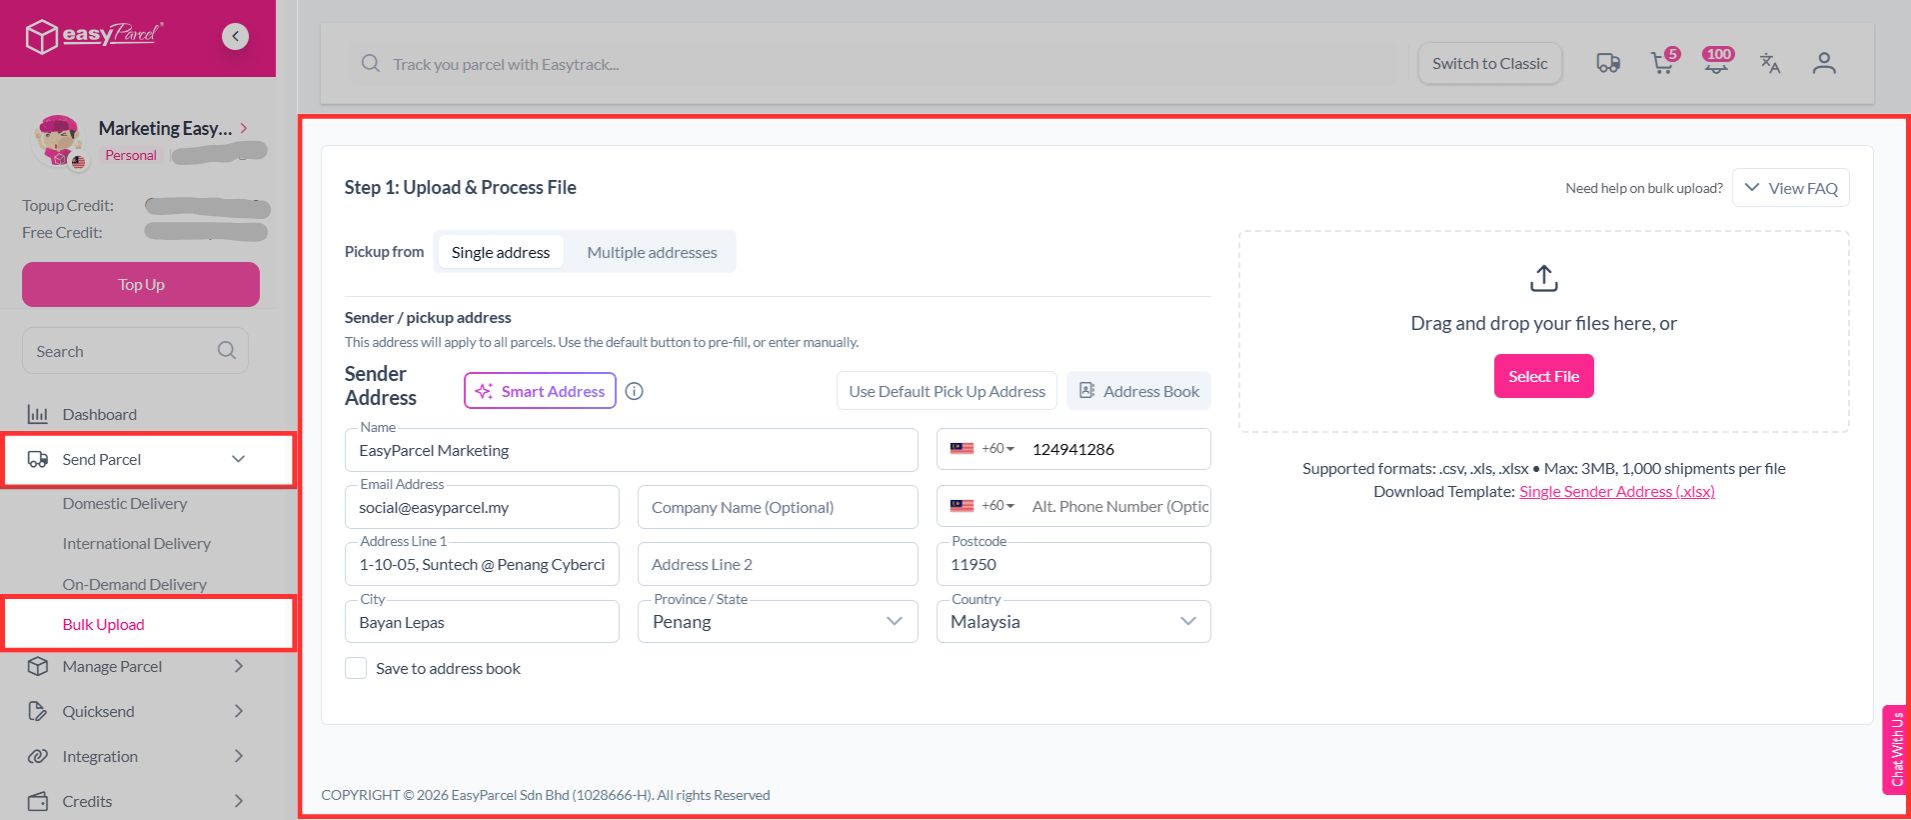Open the user account profile icon
Viewport: 1911px width, 820px height.
pos(1824,64)
